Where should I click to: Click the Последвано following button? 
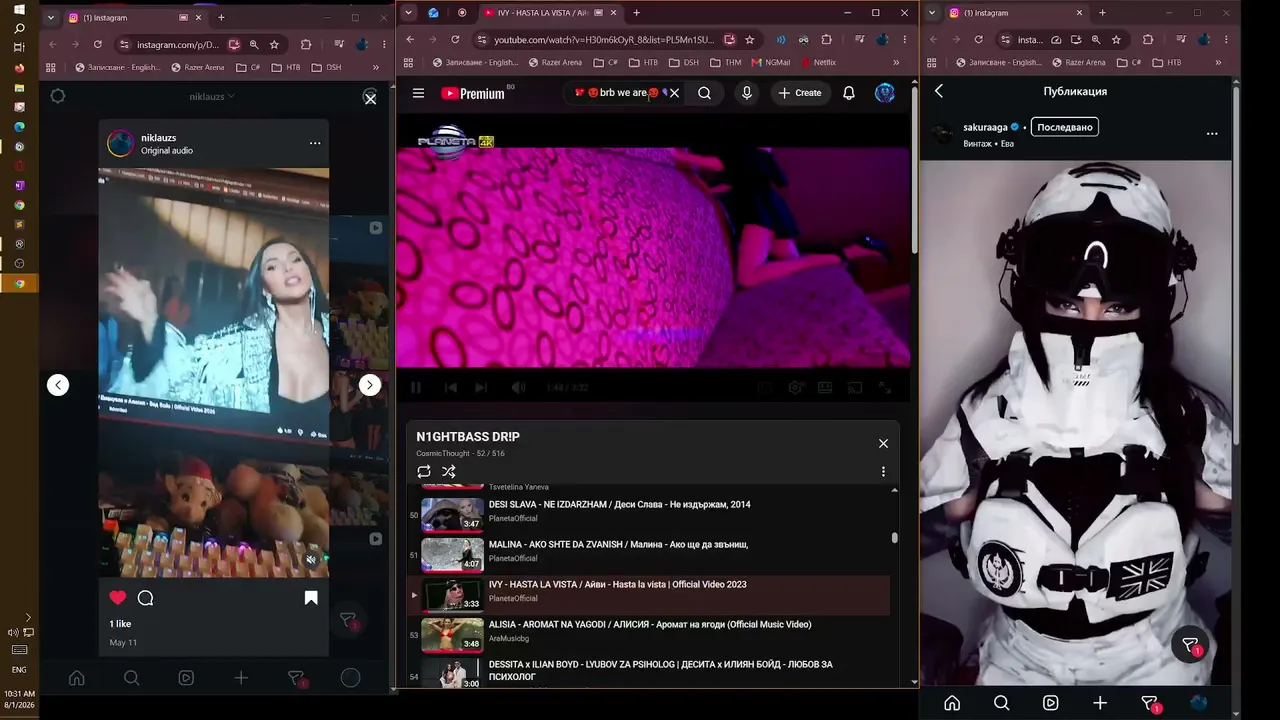1065,127
